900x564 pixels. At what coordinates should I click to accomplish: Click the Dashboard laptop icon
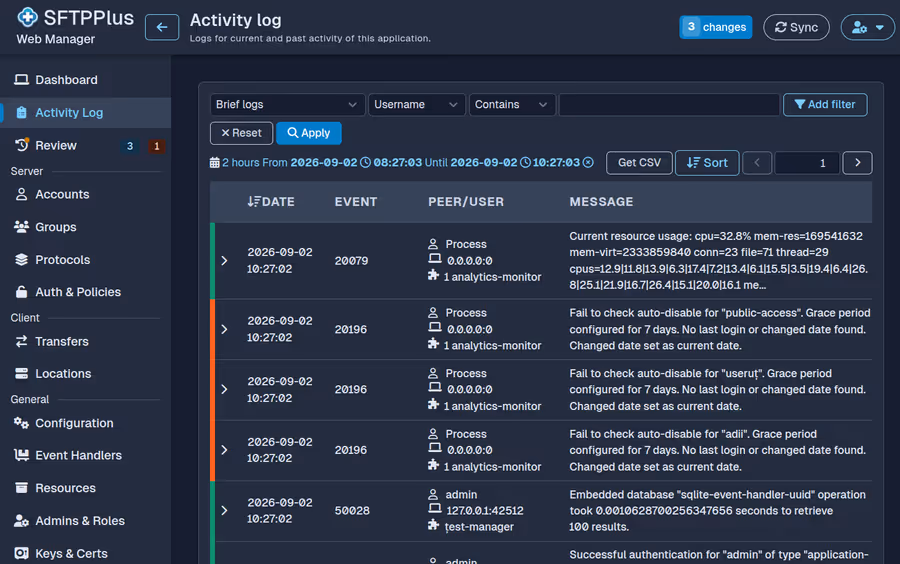coord(21,80)
